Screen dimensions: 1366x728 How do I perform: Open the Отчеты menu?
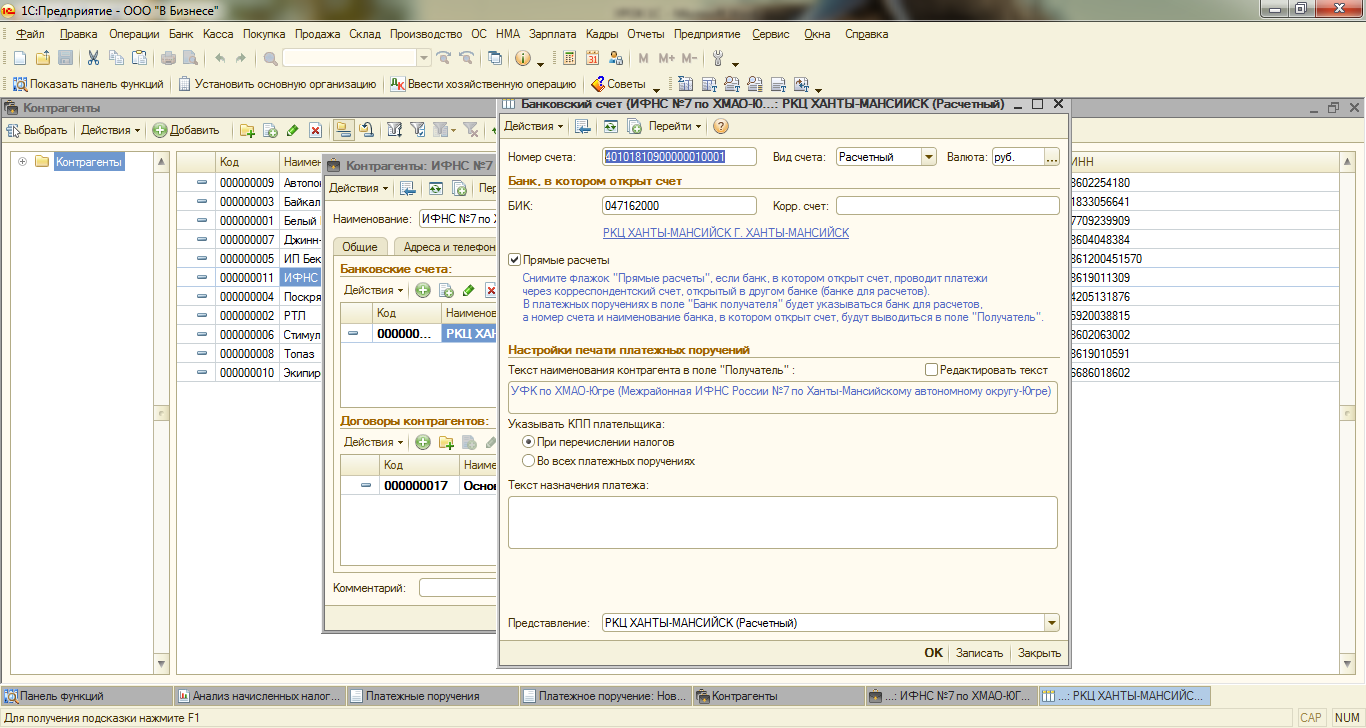tap(645, 34)
